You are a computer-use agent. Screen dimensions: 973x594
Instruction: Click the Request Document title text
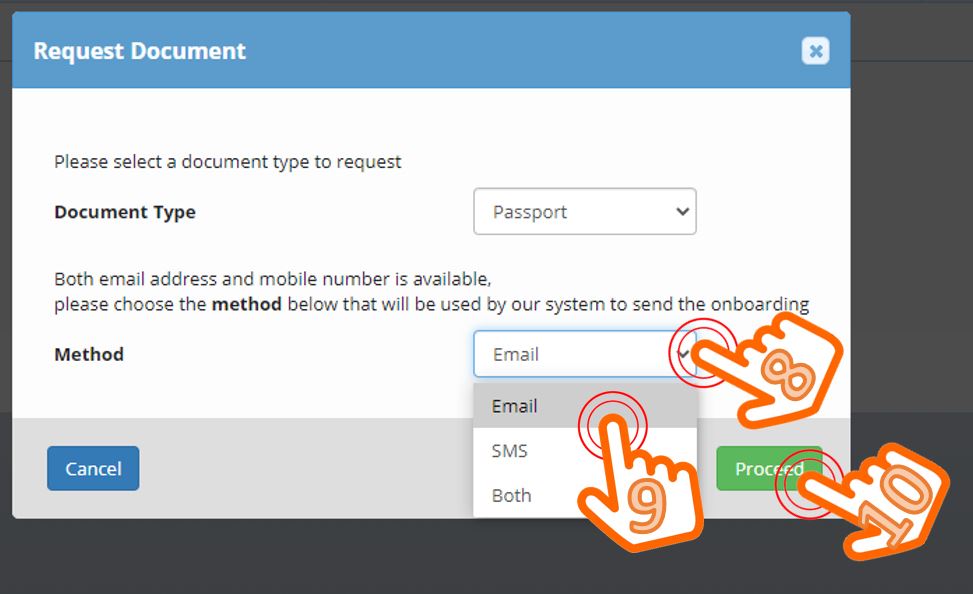tap(140, 51)
